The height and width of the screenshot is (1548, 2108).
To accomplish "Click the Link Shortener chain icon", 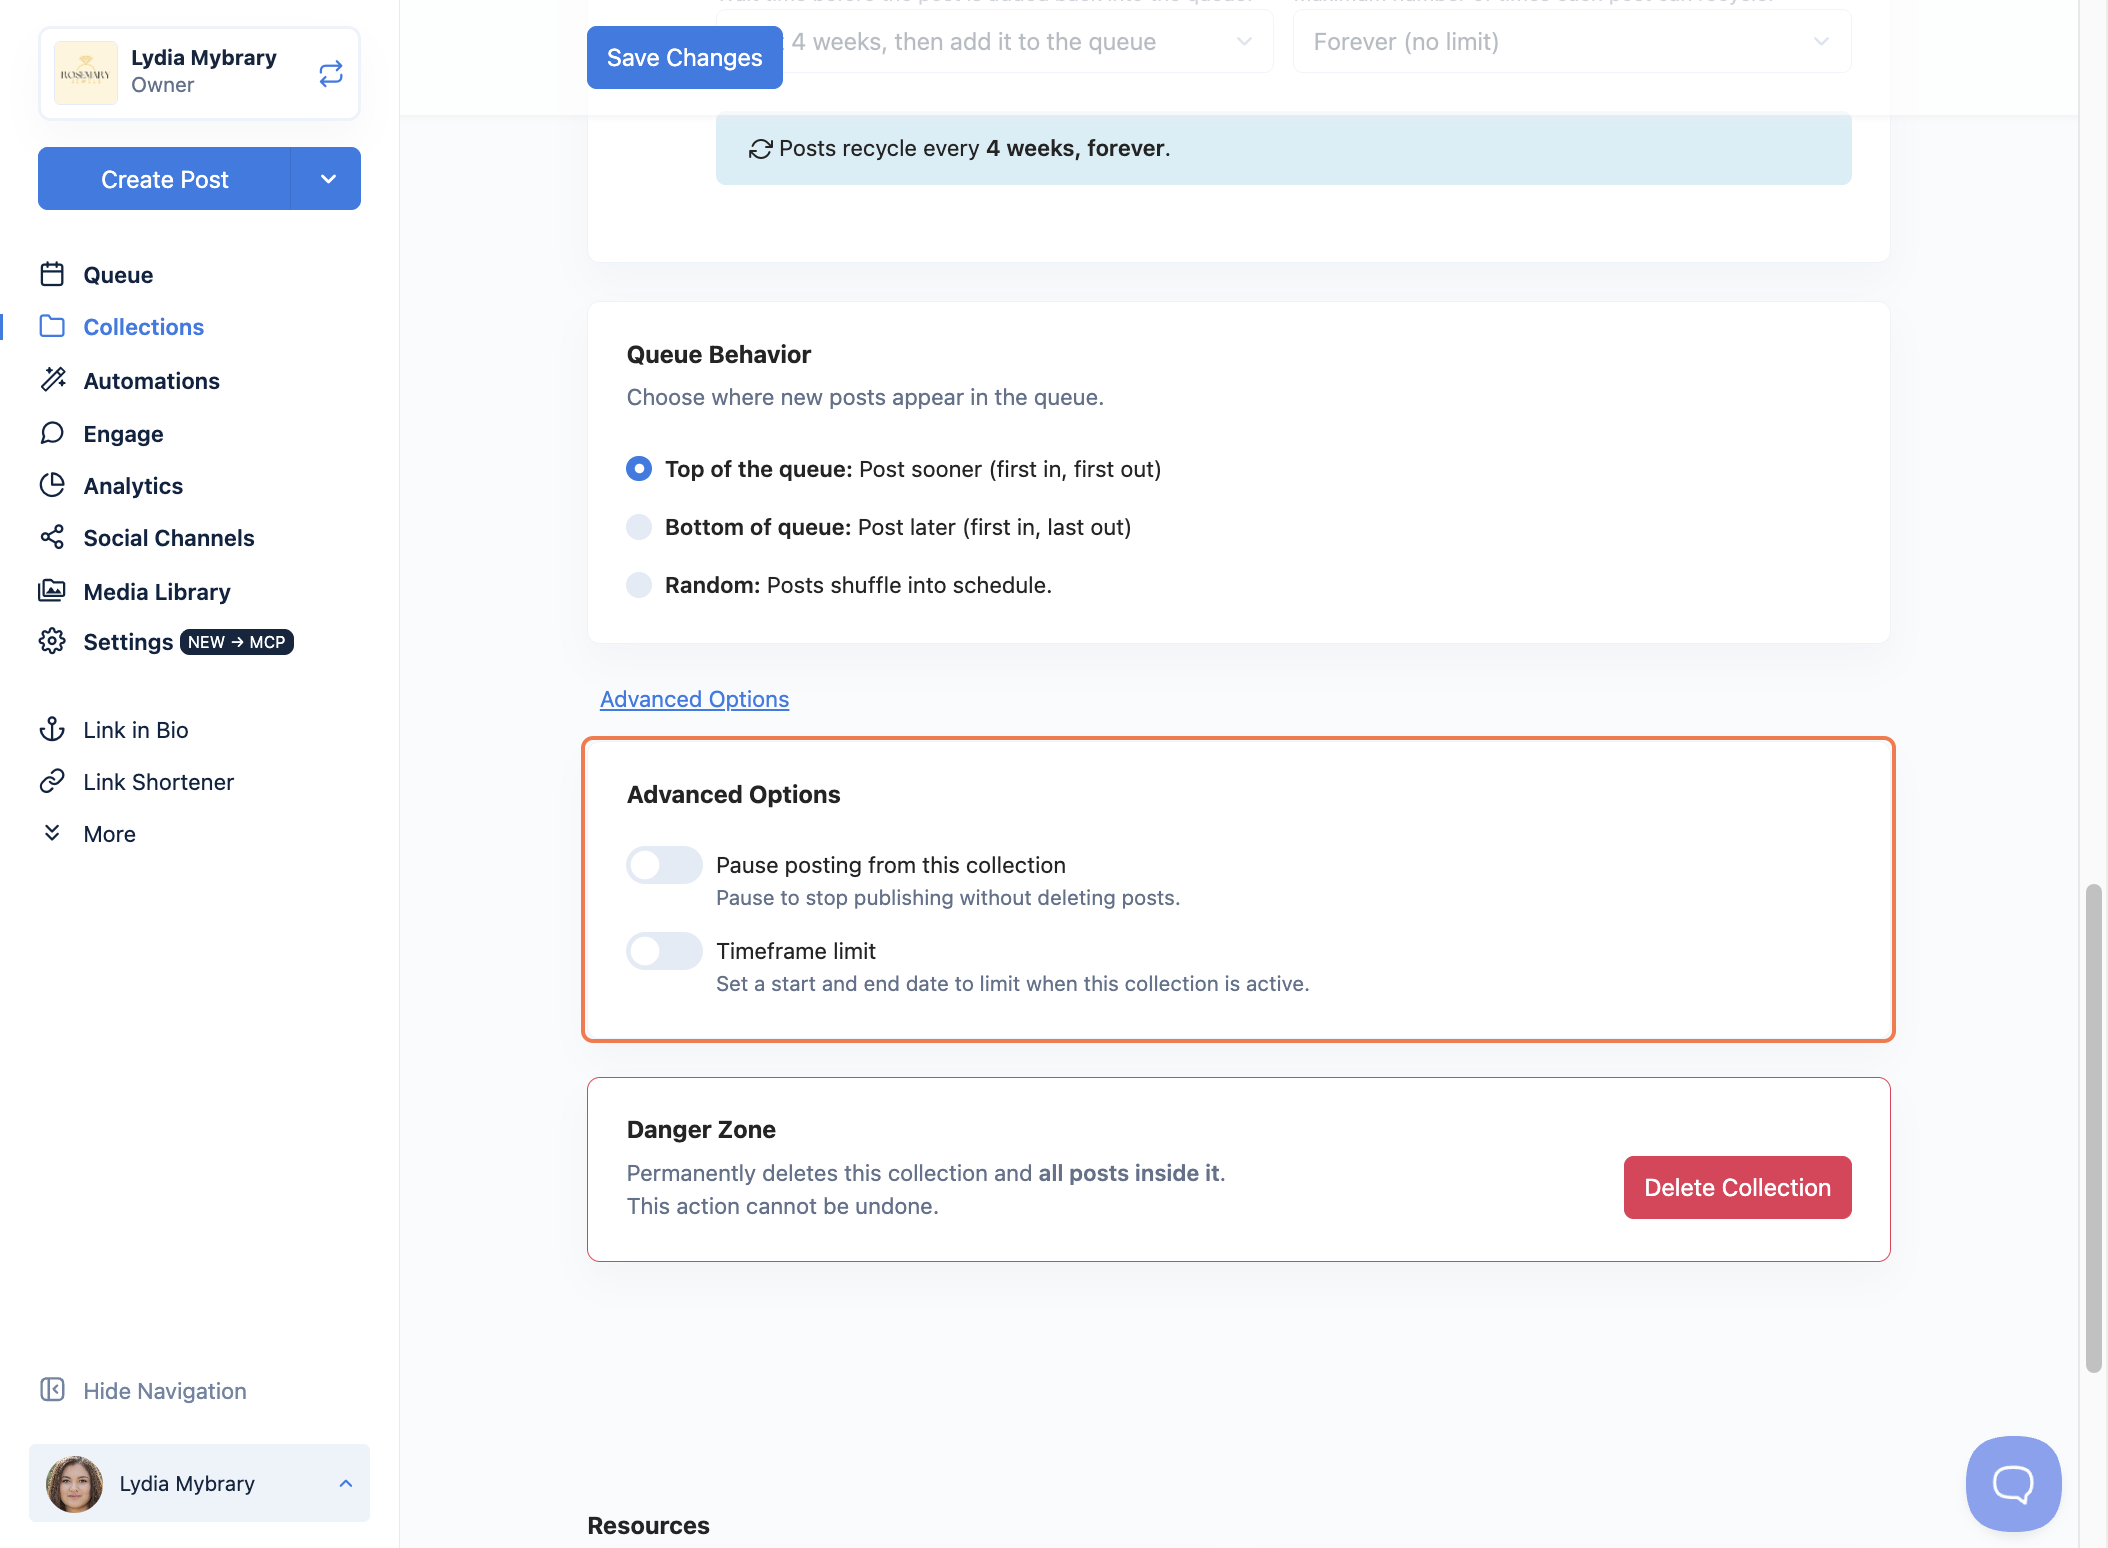I will click(52, 781).
